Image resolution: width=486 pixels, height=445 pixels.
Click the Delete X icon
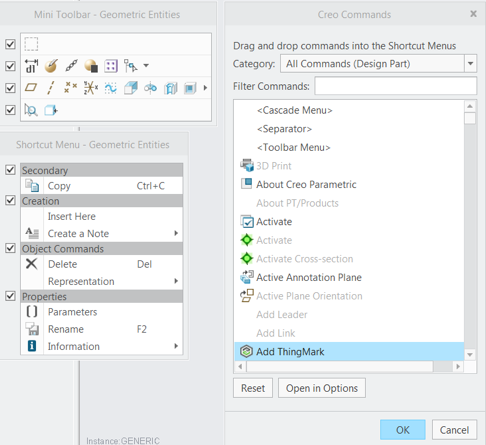(x=32, y=264)
